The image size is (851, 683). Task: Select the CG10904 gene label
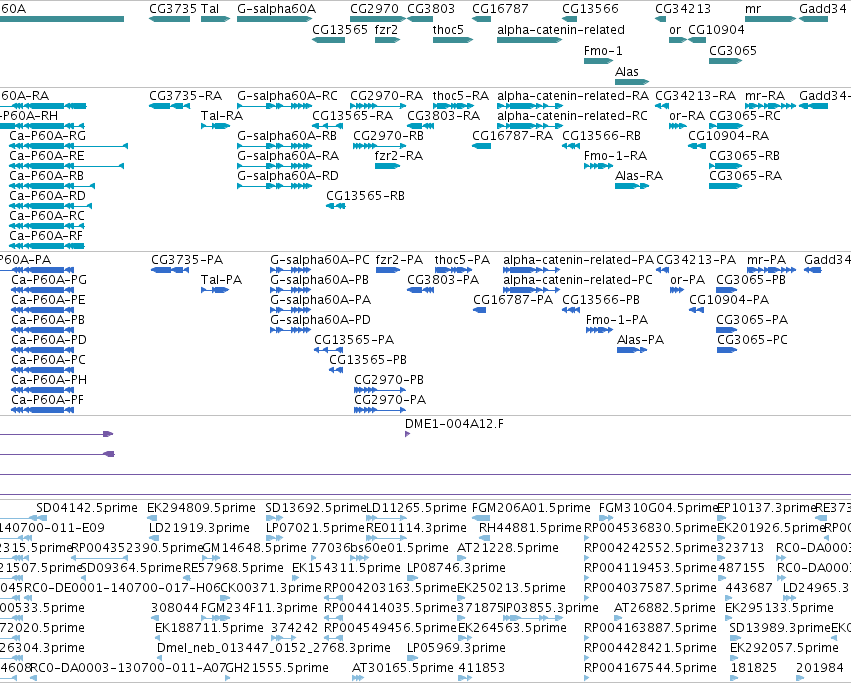tap(716, 30)
